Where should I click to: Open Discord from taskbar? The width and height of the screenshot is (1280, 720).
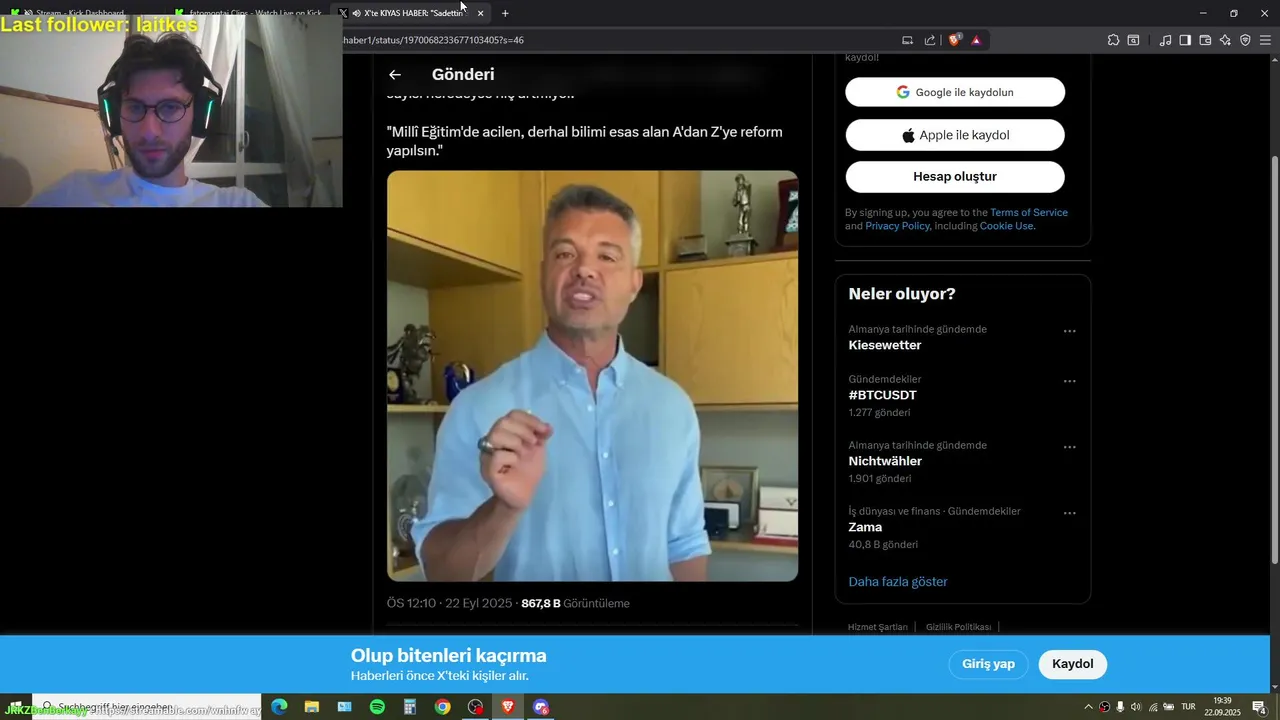pyautogui.click(x=541, y=707)
